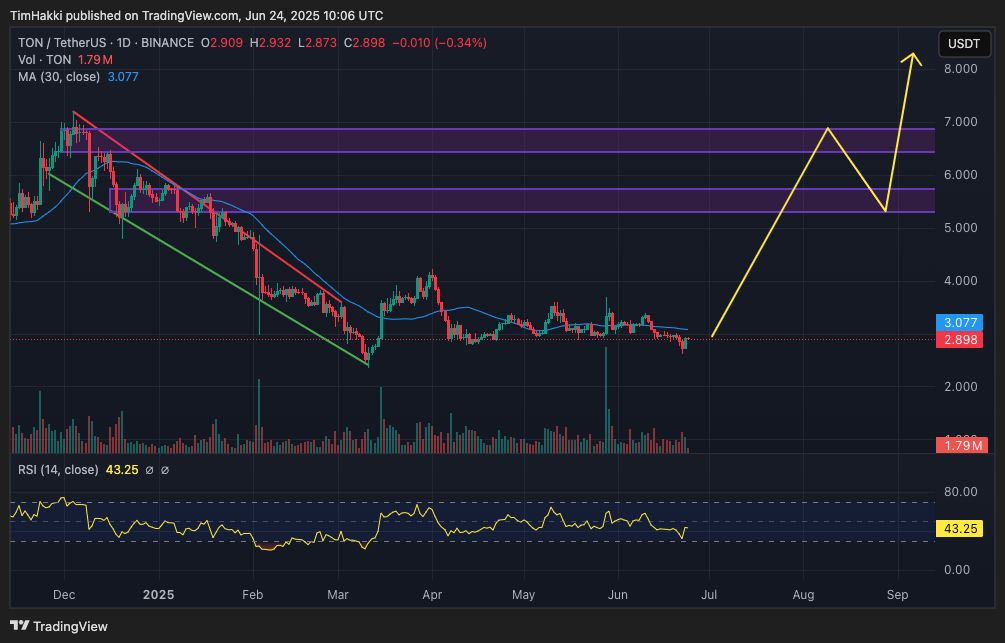The width and height of the screenshot is (1005, 643).
Task: Click the "6.000" price axis label
Action: [x=960, y=174]
